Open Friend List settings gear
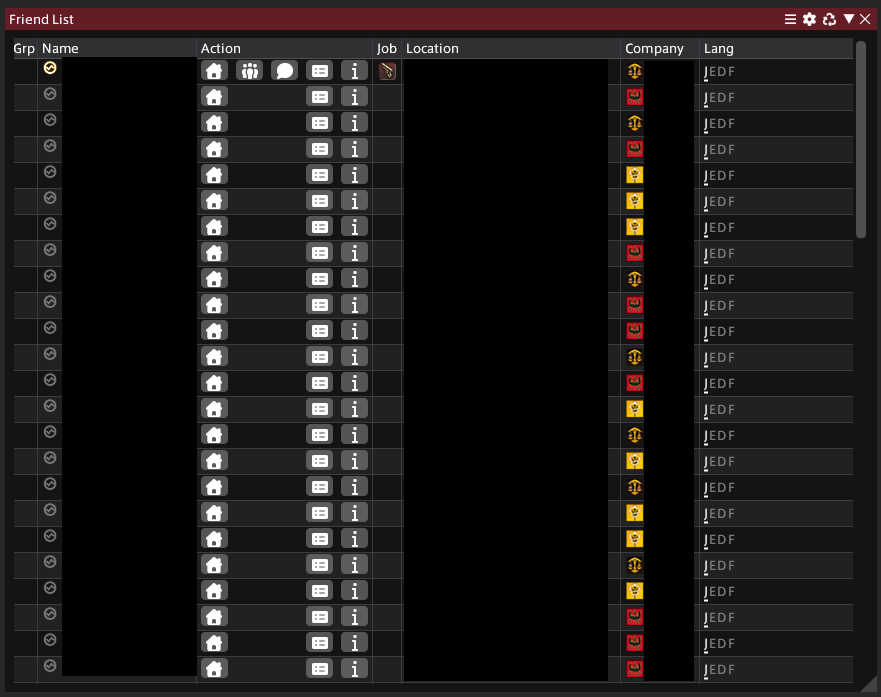This screenshot has width=881, height=697. pos(809,20)
